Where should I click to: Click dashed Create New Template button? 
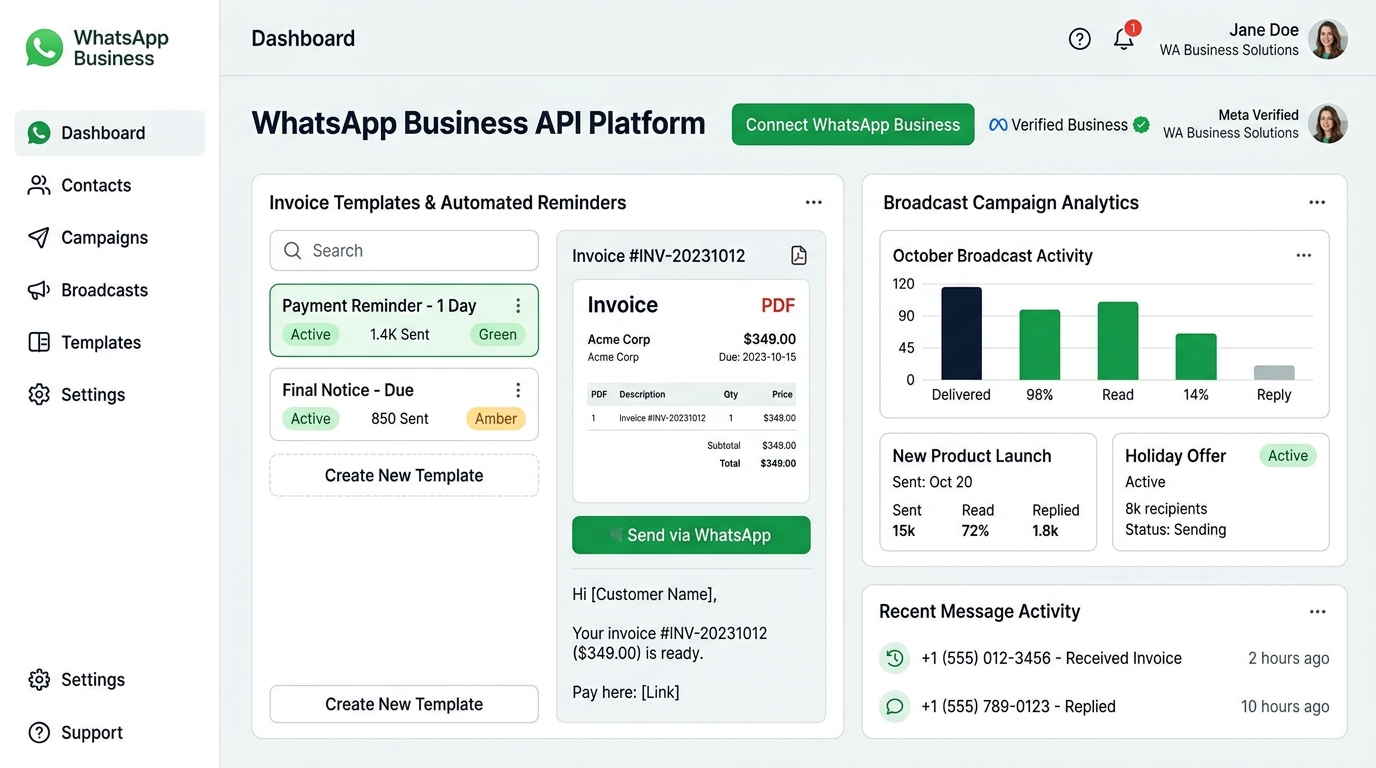(x=404, y=476)
